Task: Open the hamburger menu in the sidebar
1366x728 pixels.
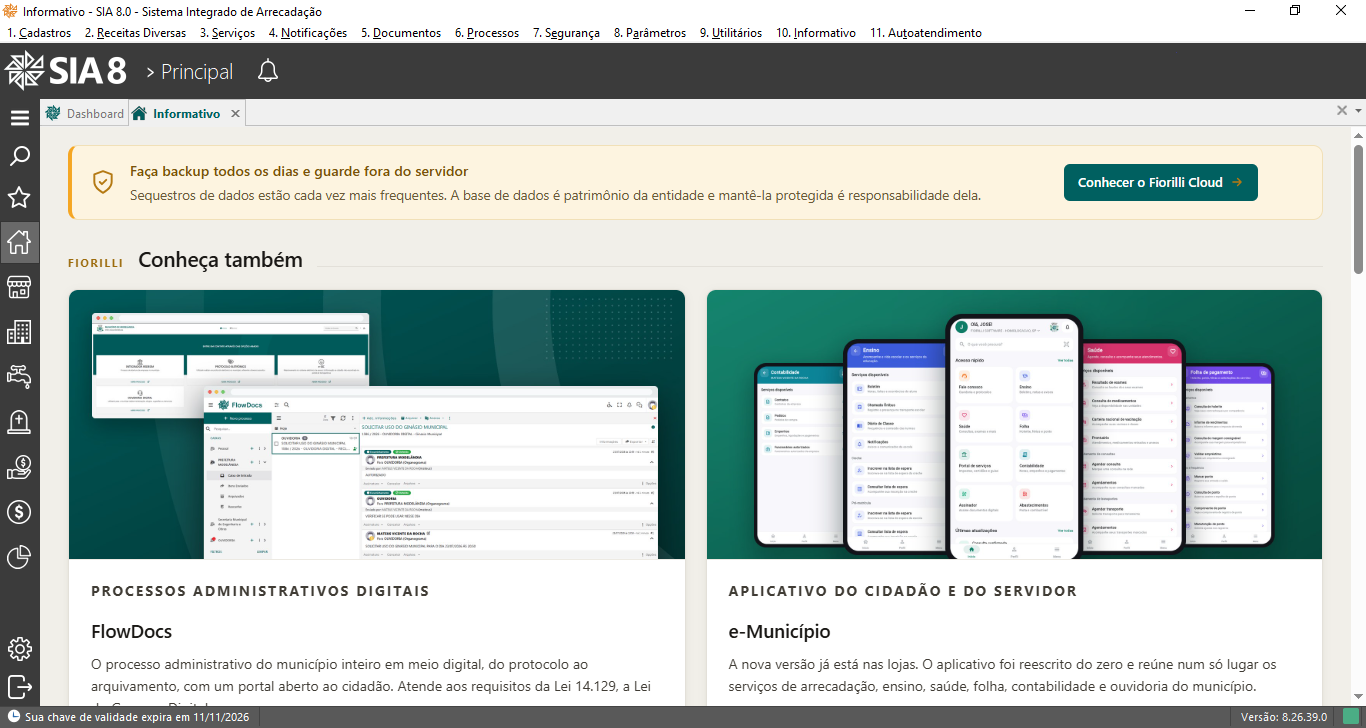Action: coord(19,118)
